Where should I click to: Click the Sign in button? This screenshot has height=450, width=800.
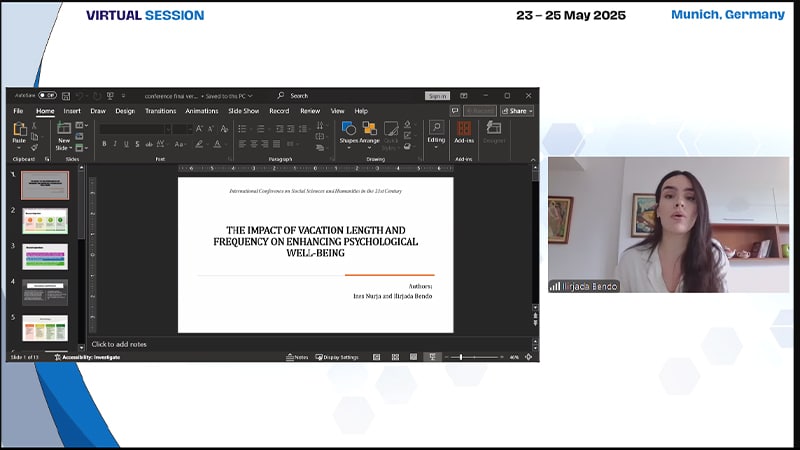(437, 96)
